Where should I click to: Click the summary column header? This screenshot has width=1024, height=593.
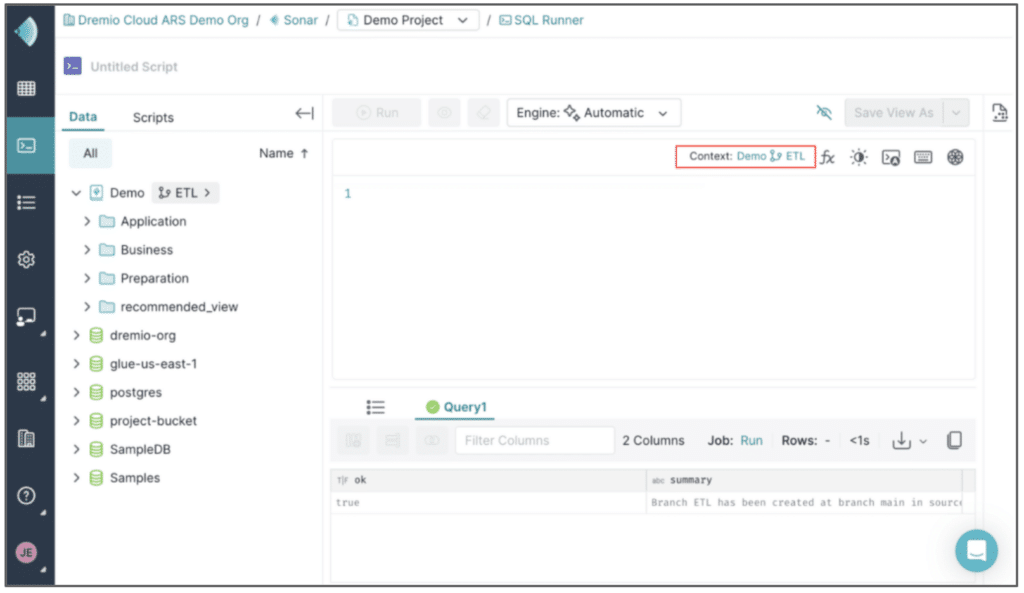click(804, 481)
